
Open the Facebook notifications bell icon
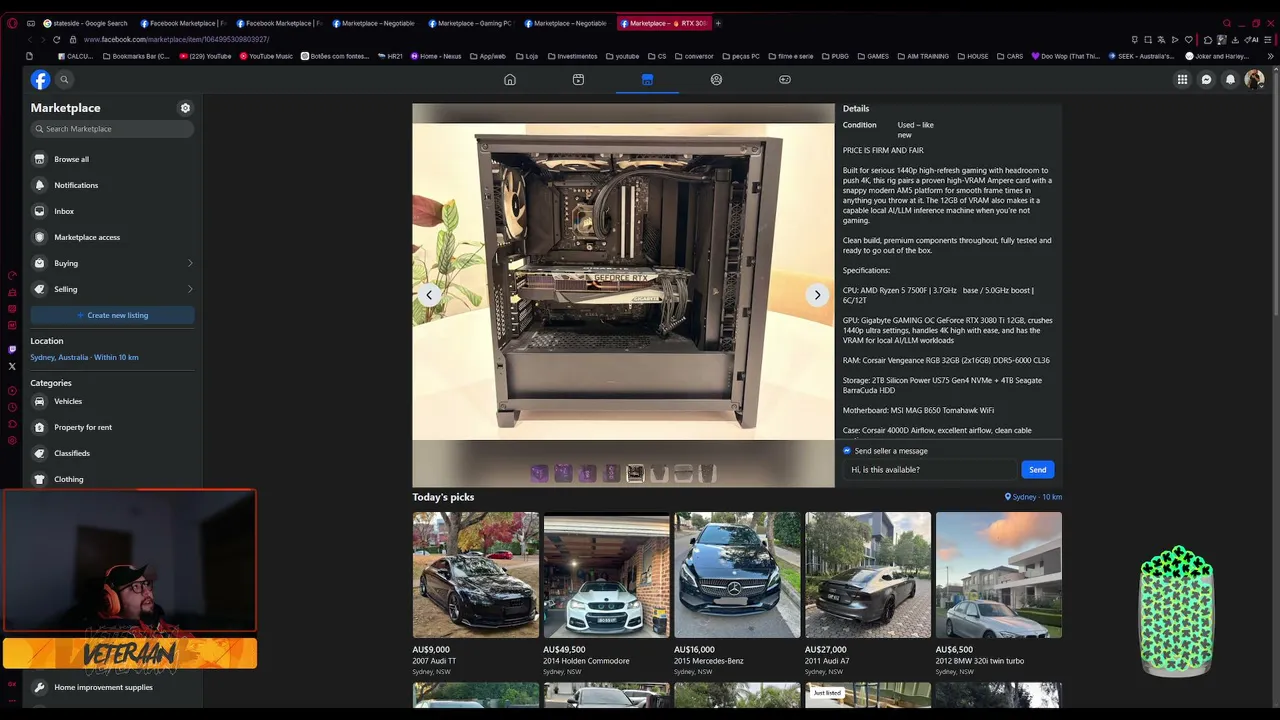click(x=1230, y=79)
